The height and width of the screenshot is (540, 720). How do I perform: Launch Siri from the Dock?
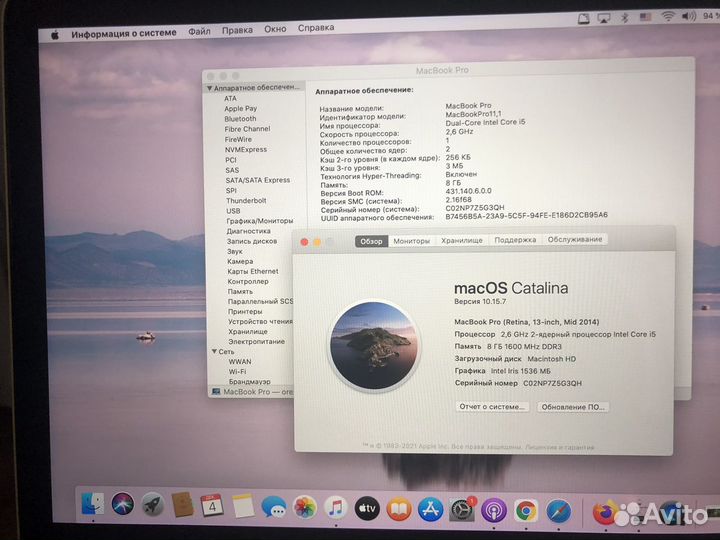(x=123, y=504)
